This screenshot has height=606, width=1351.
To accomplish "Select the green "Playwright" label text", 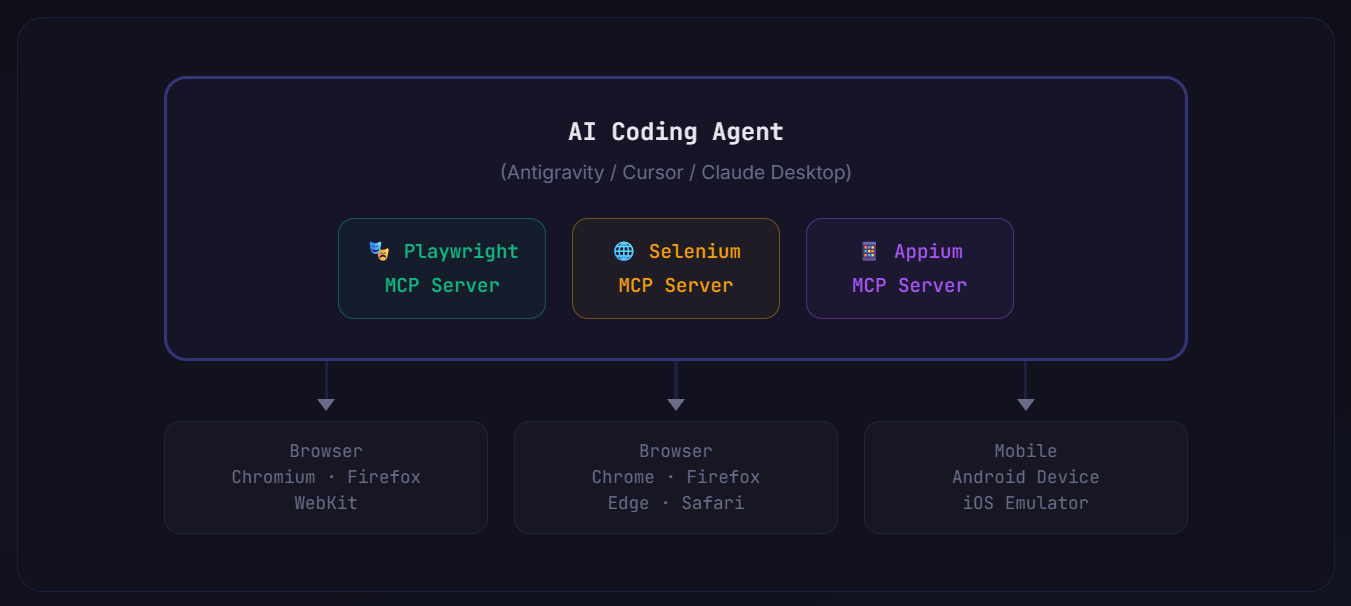I will click(x=461, y=251).
